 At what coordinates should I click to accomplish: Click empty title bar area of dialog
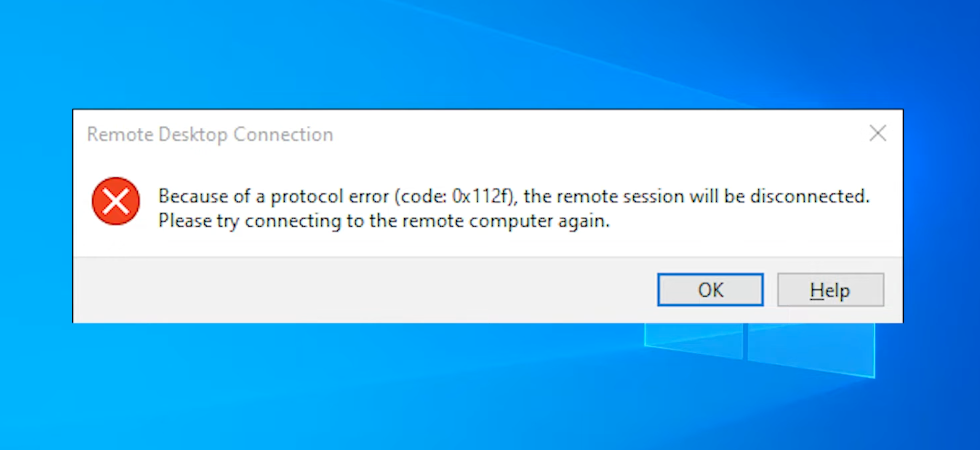click(x=600, y=134)
